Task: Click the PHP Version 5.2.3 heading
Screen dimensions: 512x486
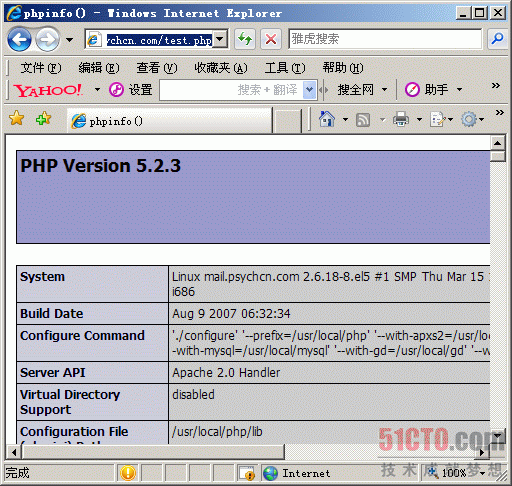Action: [x=100, y=166]
